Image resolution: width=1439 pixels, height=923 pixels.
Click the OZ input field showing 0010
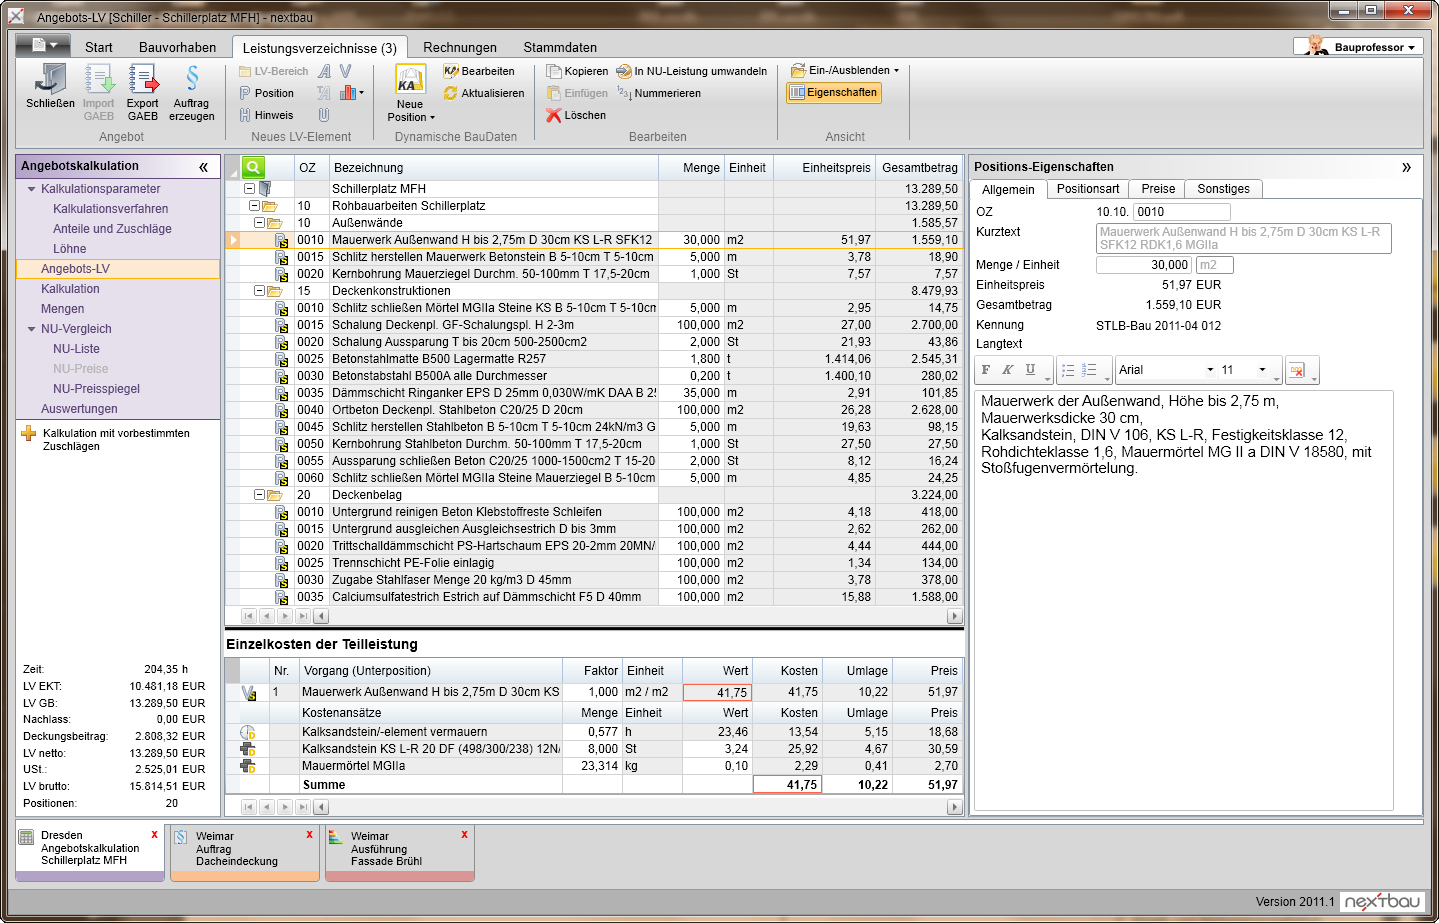pyautogui.click(x=1181, y=212)
